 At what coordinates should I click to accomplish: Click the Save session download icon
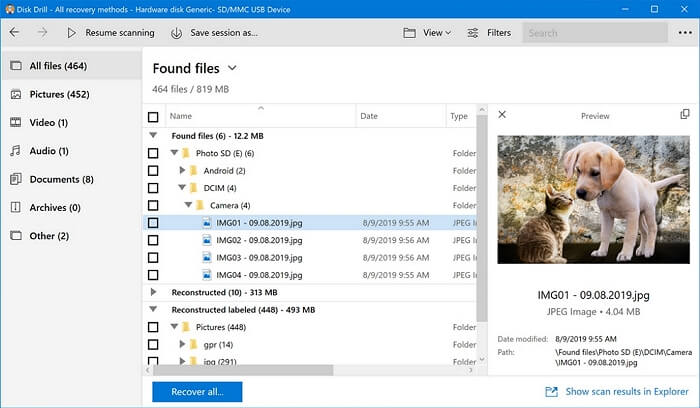pyautogui.click(x=176, y=33)
